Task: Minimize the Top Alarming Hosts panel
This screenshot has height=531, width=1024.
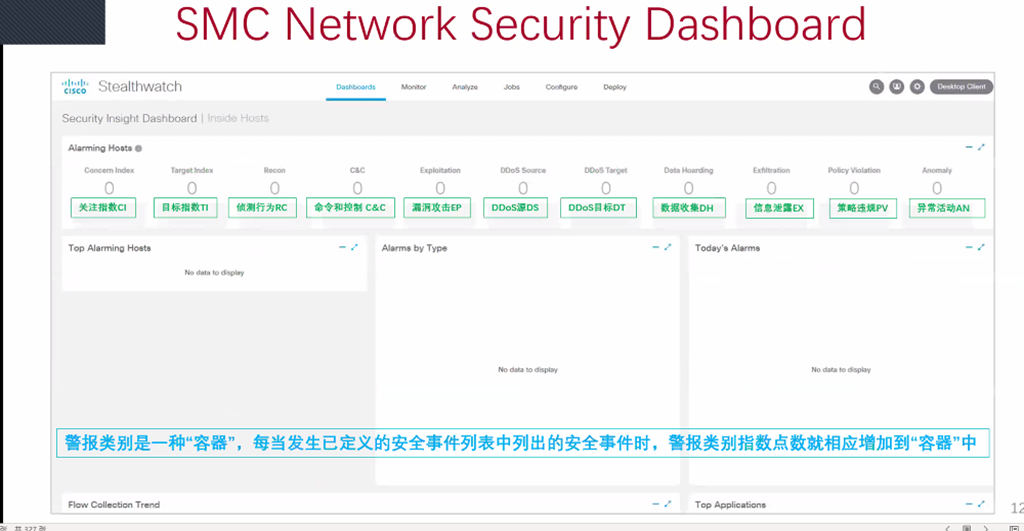Action: (x=342, y=248)
